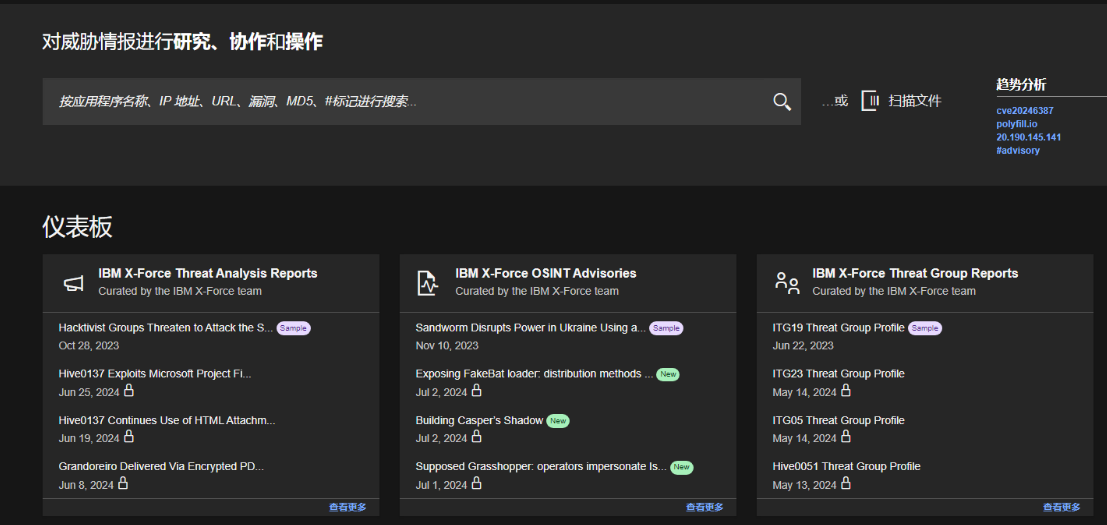The height and width of the screenshot is (525, 1107).
Task: Click lock icon beside Jun 19, 2024
Action: pyautogui.click(x=129, y=437)
